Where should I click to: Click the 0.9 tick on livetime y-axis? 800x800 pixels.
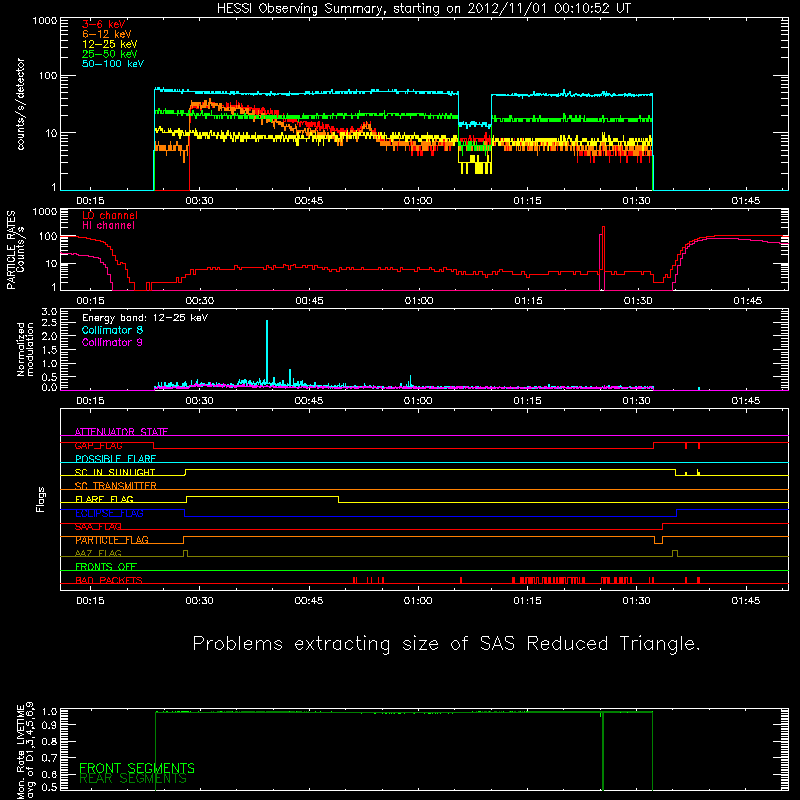click(x=51, y=725)
